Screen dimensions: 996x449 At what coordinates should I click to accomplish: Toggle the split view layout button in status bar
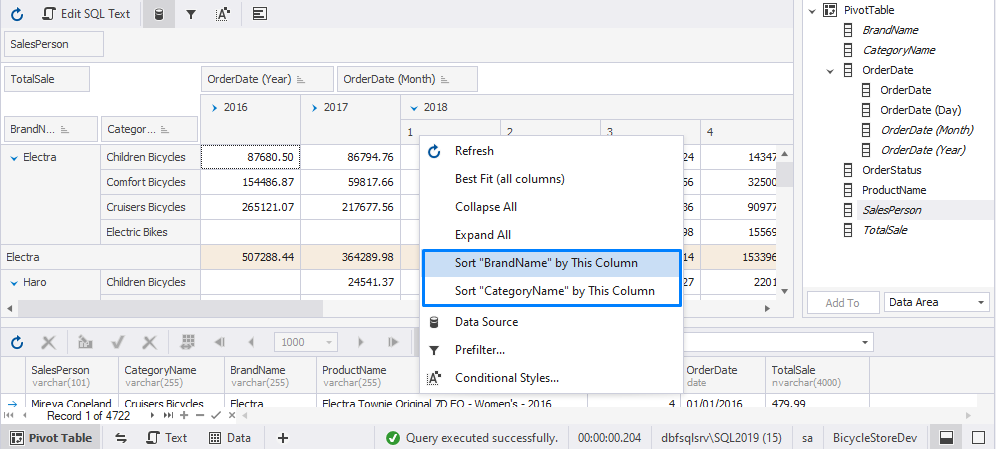point(945,438)
